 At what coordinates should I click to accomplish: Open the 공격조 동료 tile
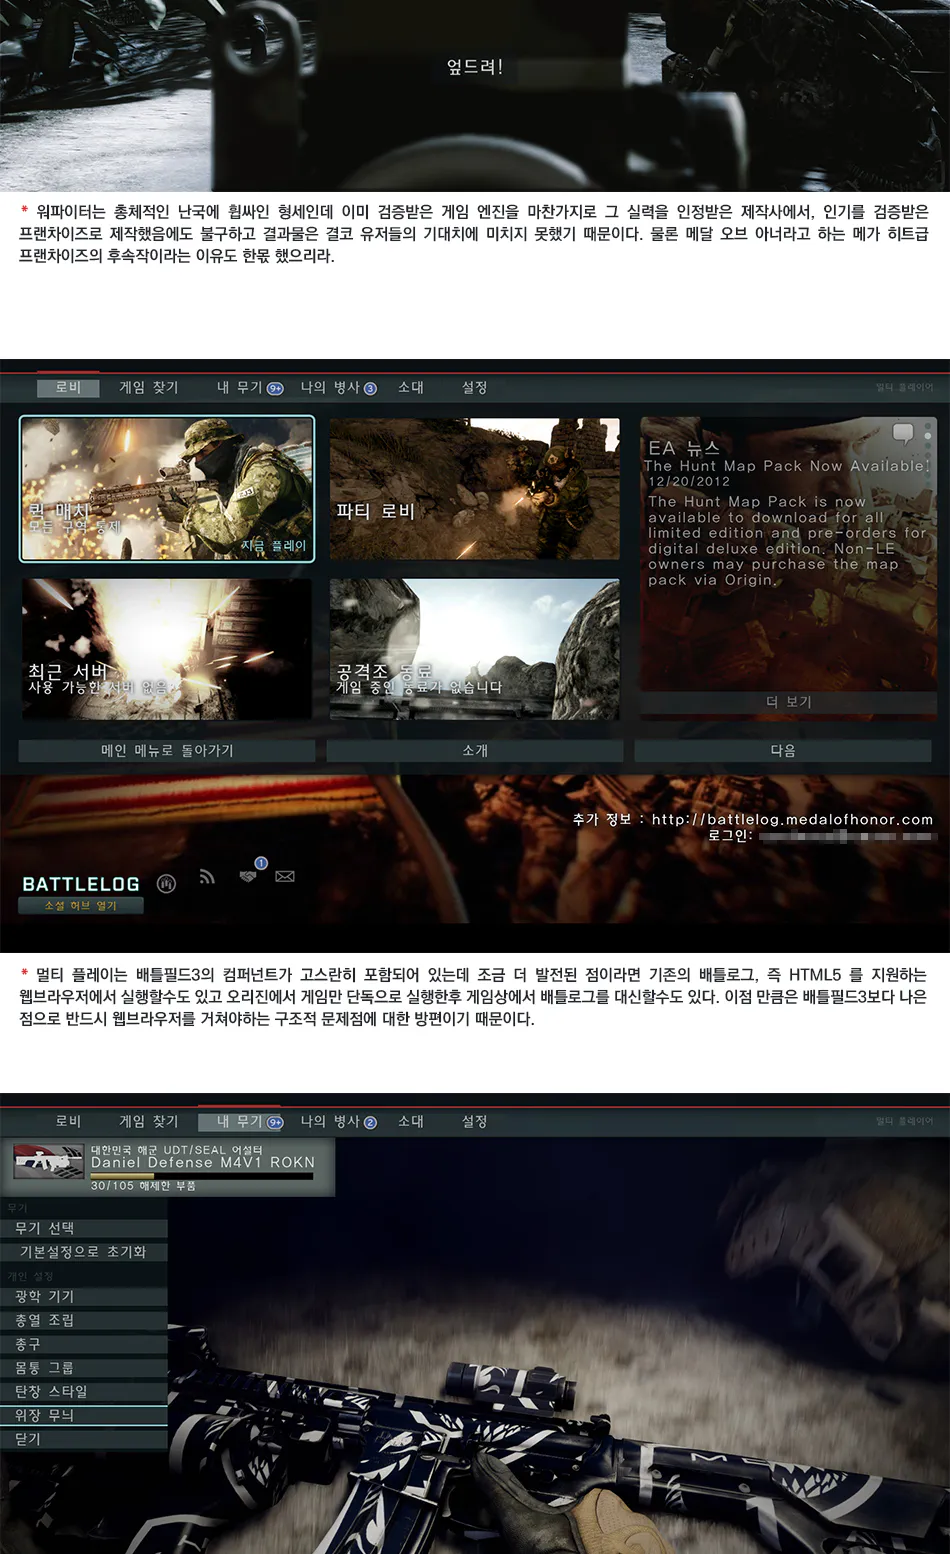point(475,649)
